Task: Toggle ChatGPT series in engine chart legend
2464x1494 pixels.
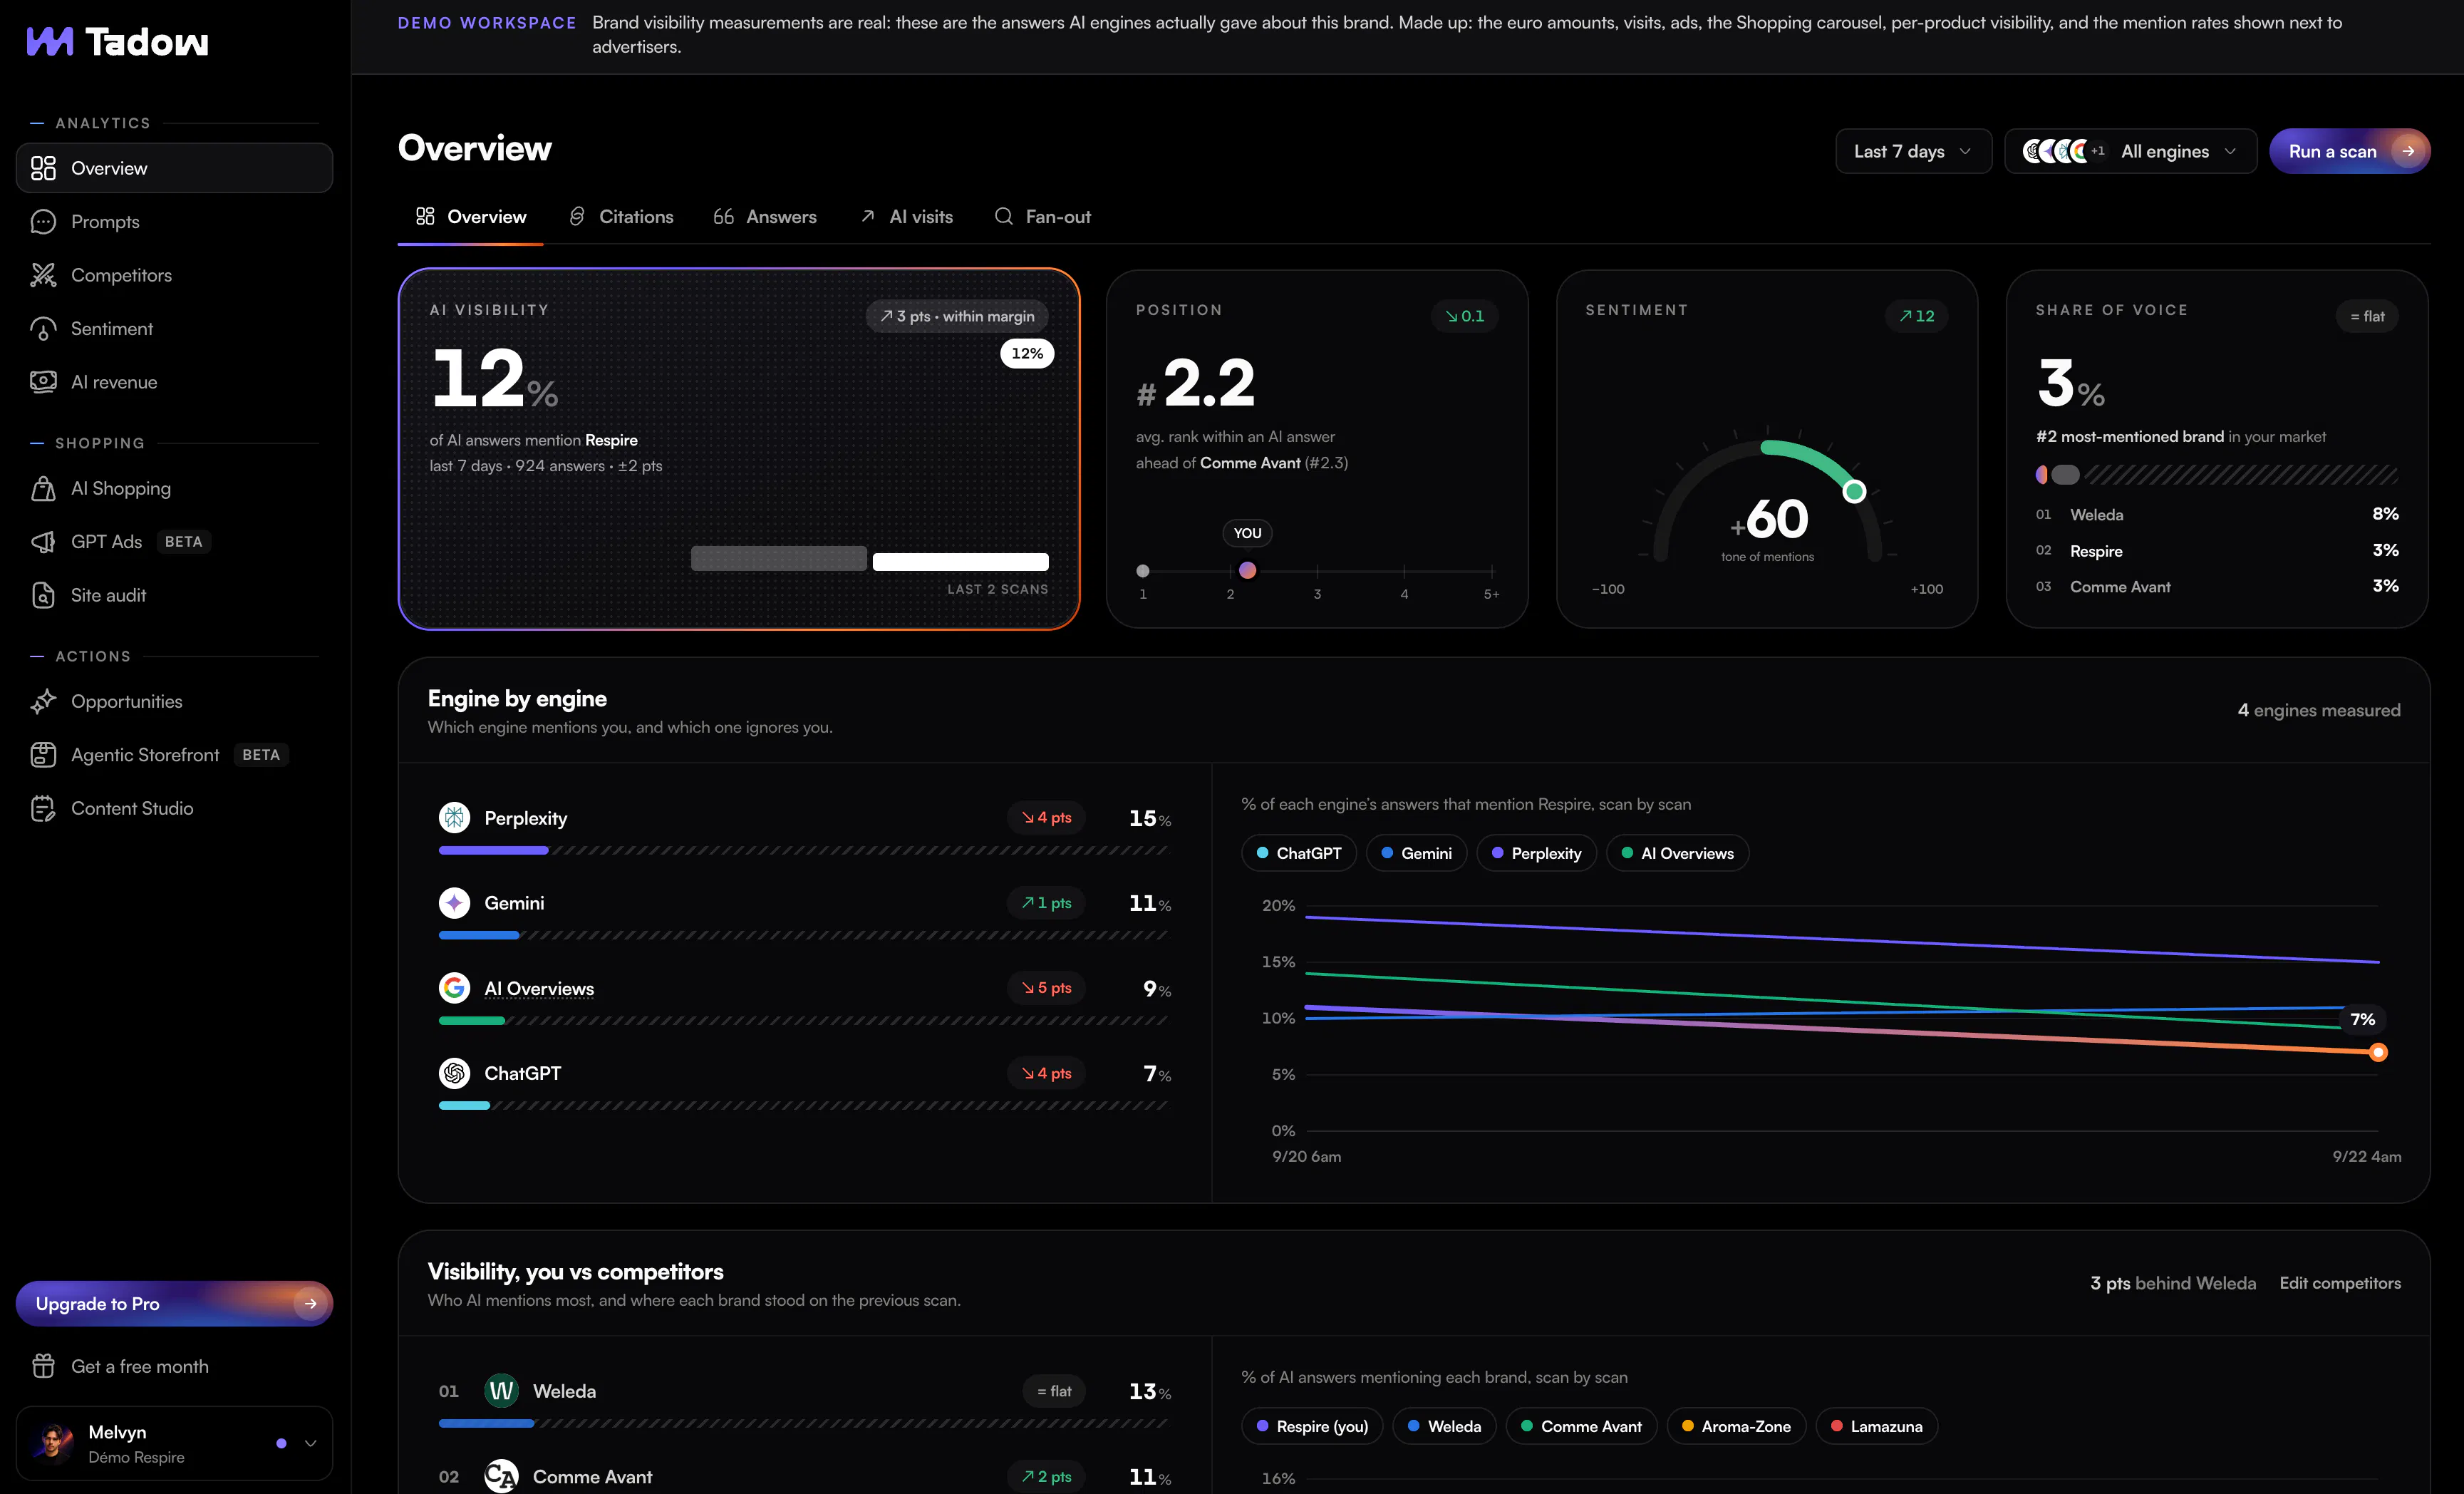Action: point(1298,853)
